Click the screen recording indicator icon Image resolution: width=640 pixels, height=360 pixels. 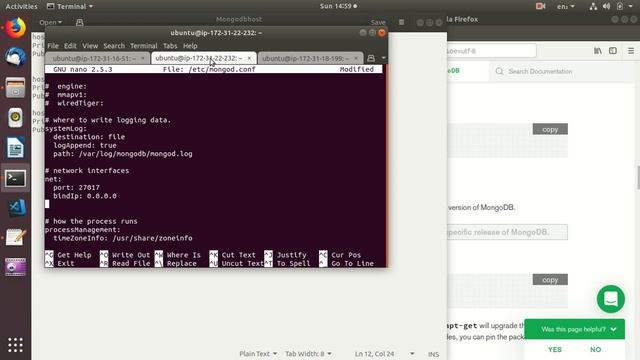[x=540, y=6]
